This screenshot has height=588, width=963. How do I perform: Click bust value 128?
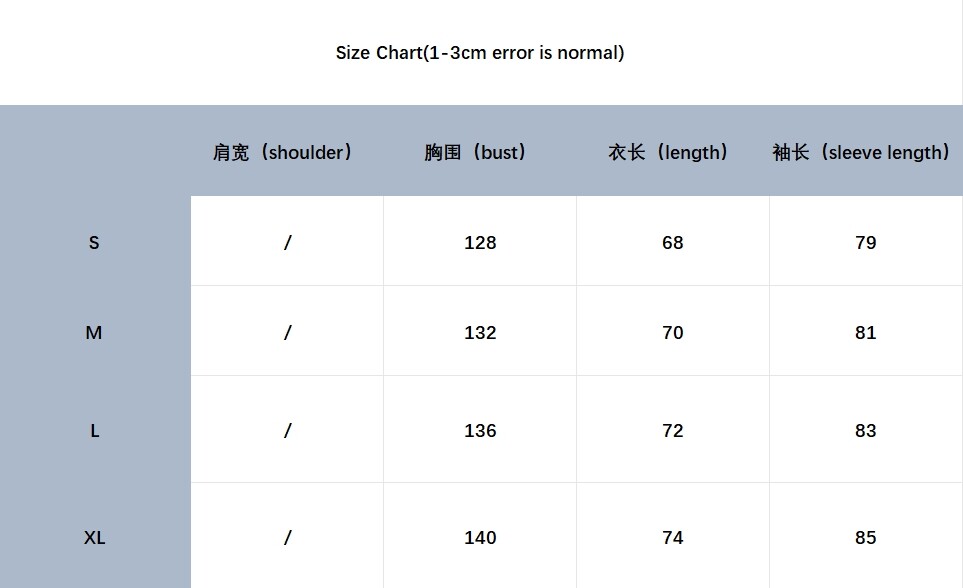(x=480, y=242)
